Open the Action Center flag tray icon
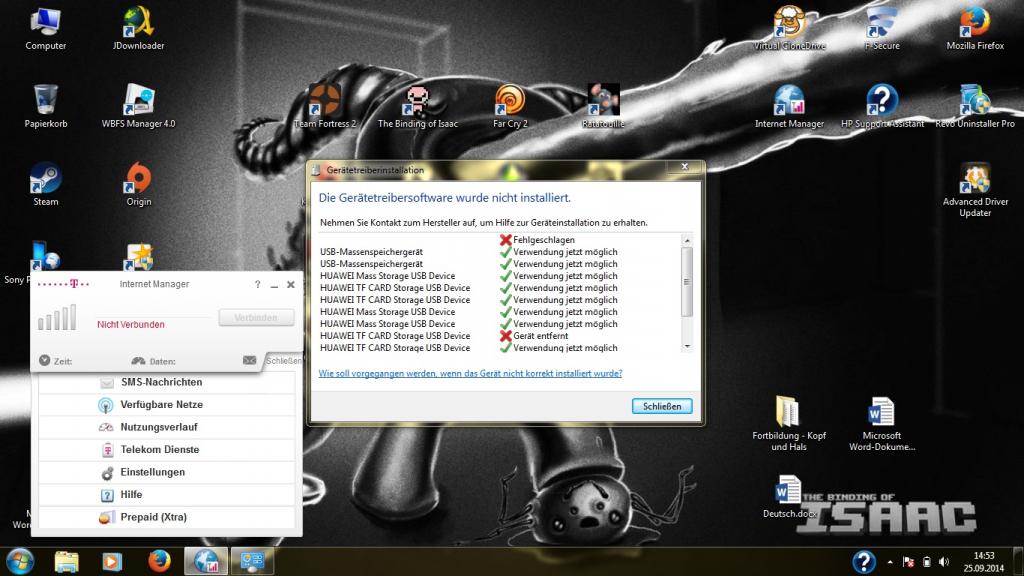The image size is (1024, 576). pyautogui.click(x=908, y=562)
